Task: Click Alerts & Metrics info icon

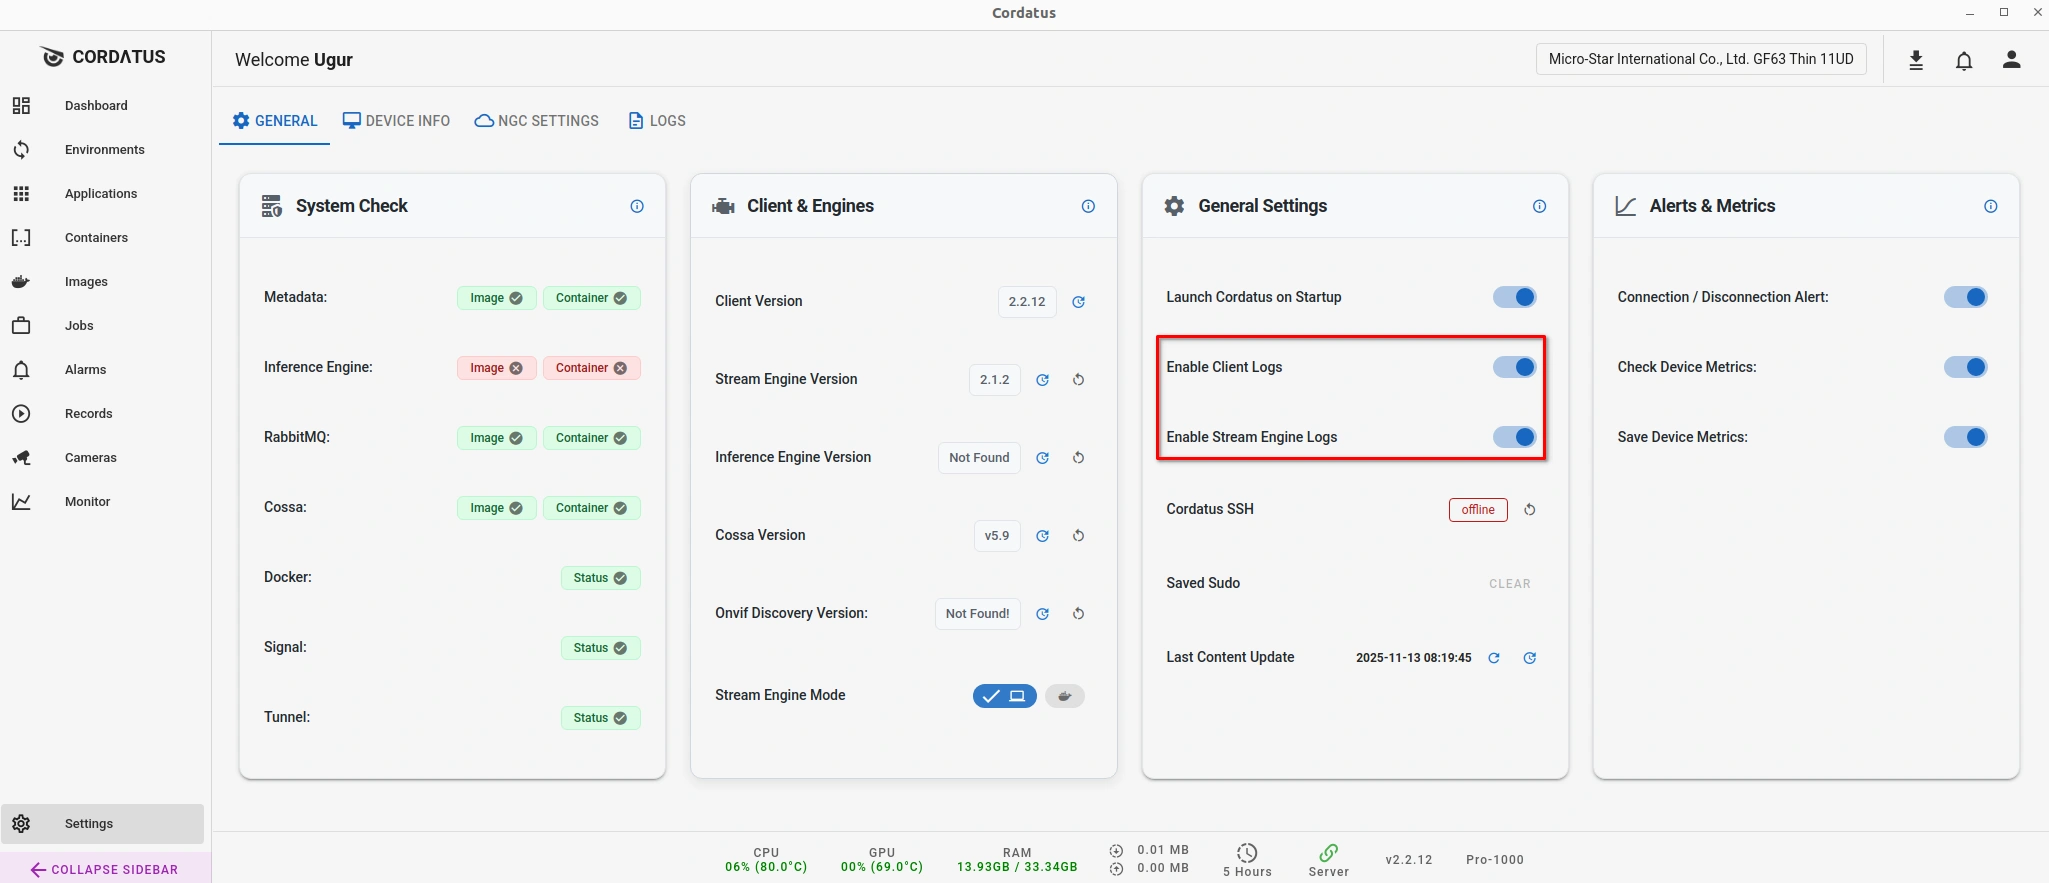Action: point(1990,206)
